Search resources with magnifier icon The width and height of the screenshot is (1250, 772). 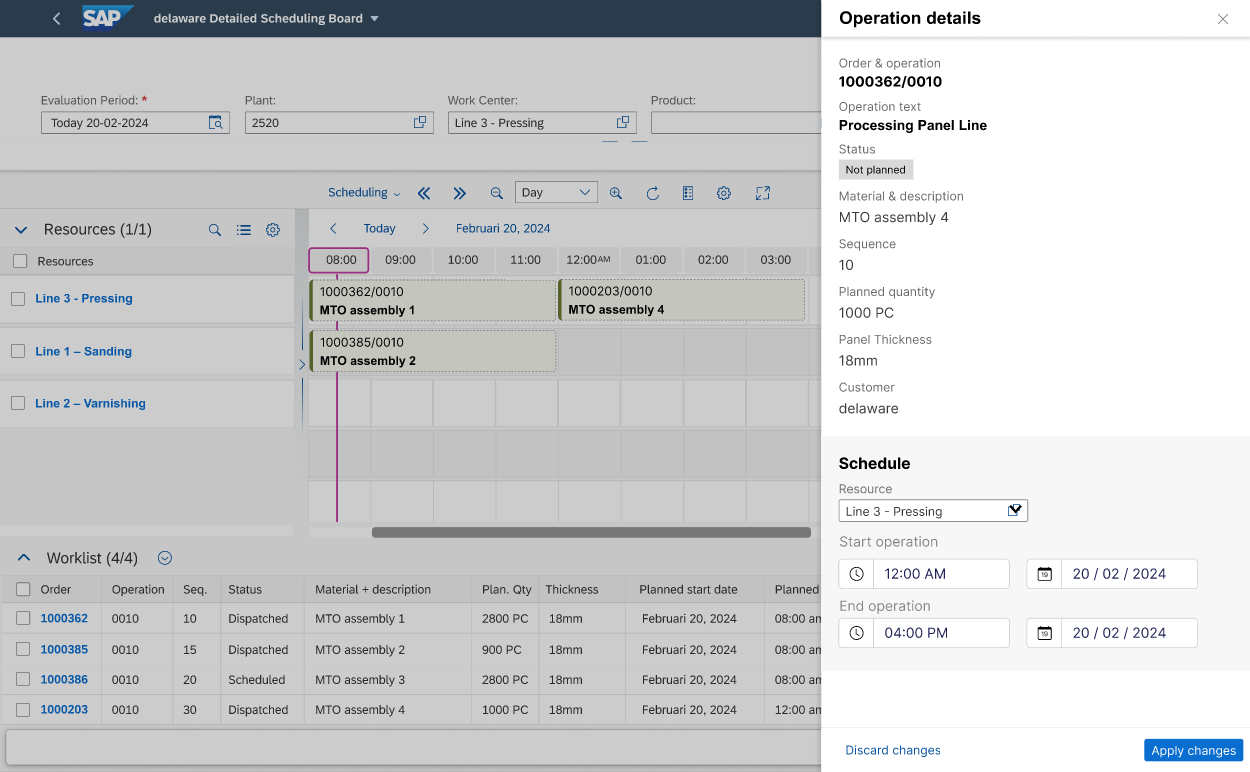tap(214, 230)
